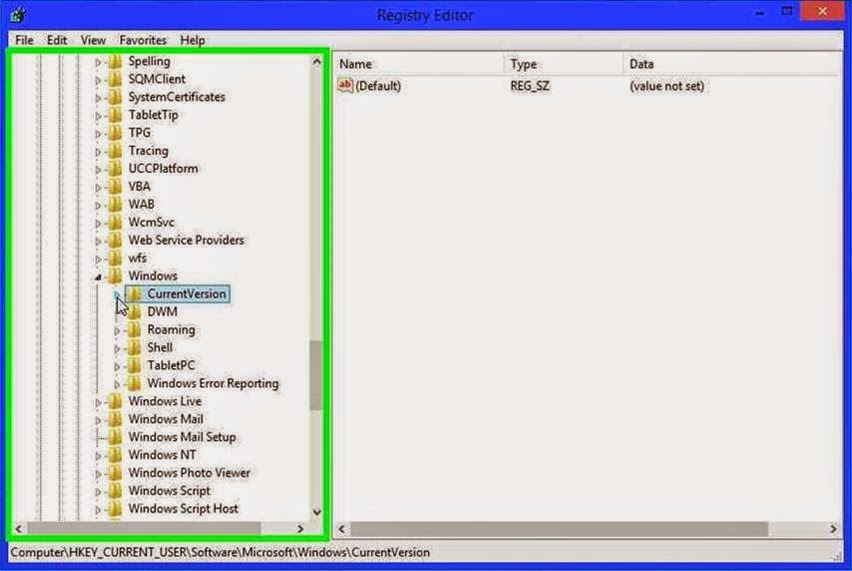Image resolution: width=852 pixels, height=571 pixels.
Task: Select the (Default) value entry
Action: point(378,86)
